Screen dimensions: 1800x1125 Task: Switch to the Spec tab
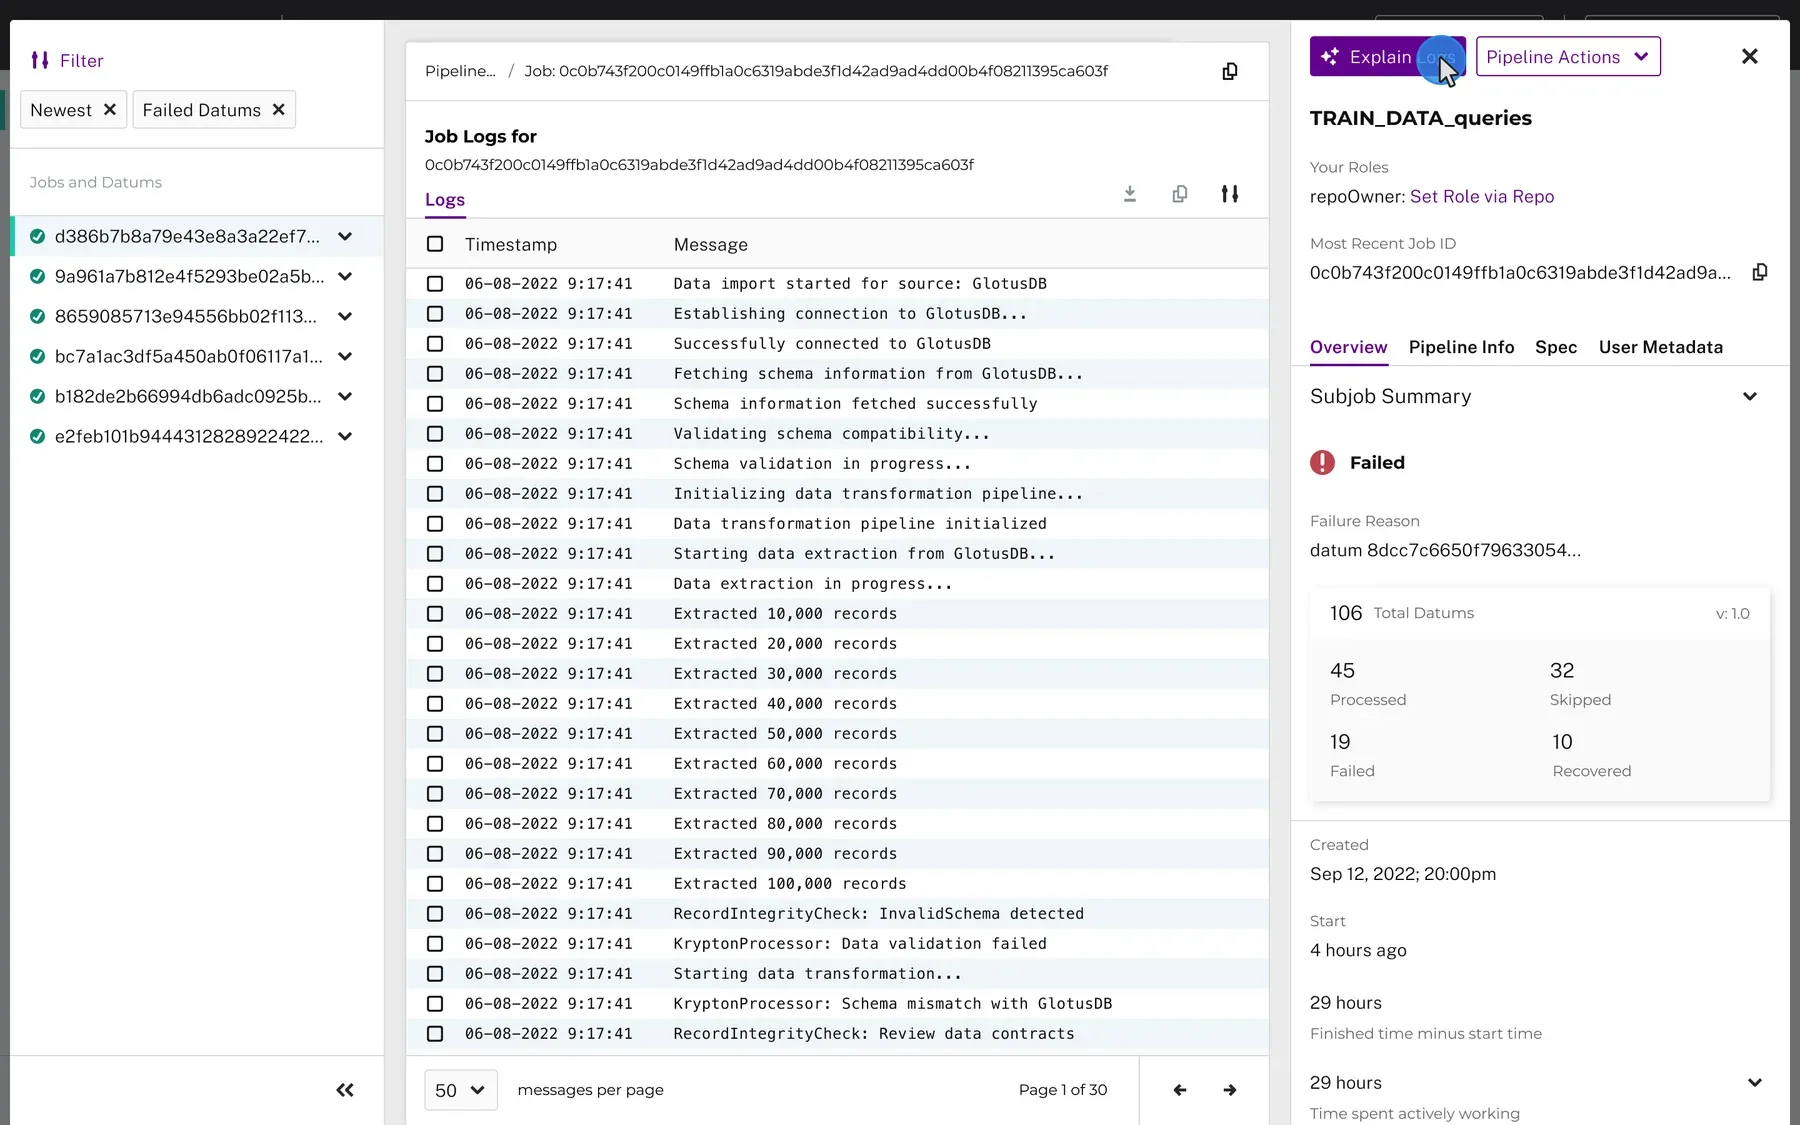(x=1556, y=347)
